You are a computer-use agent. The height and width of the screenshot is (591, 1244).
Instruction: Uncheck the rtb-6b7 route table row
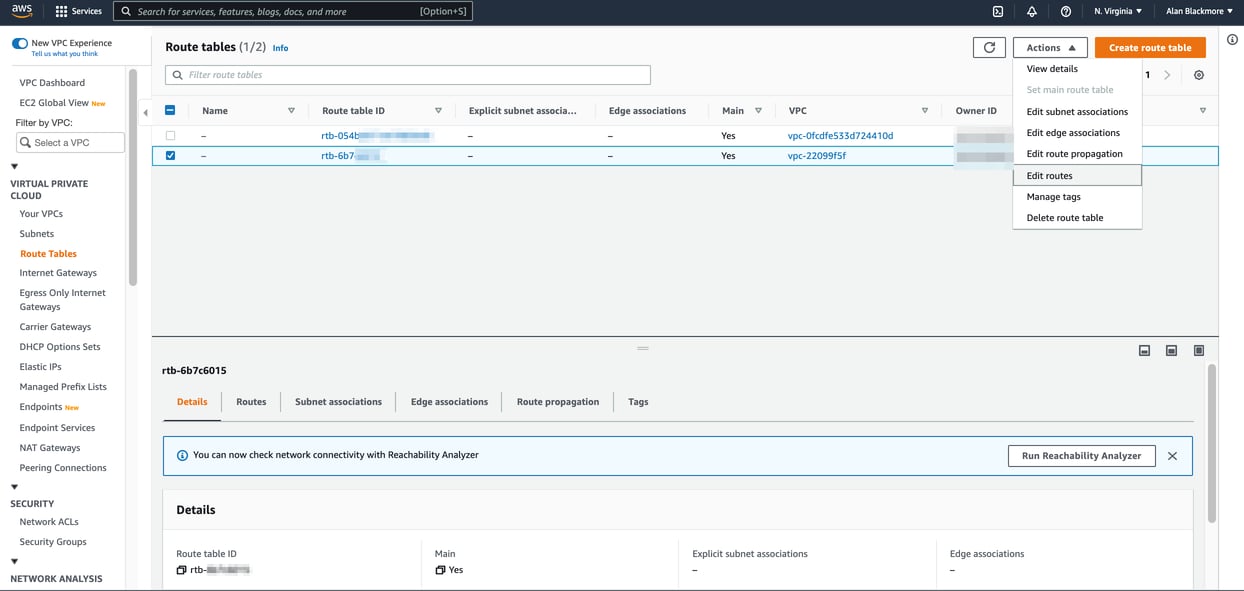(170, 155)
